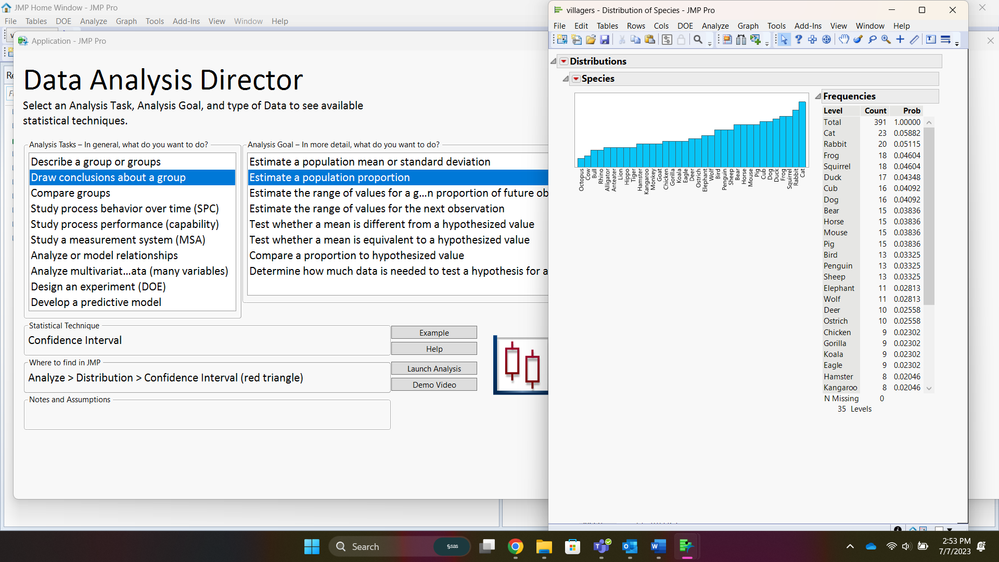Select 'Compare groups' analysis task
Image resolution: width=999 pixels, height=562 pixels.
132,193
